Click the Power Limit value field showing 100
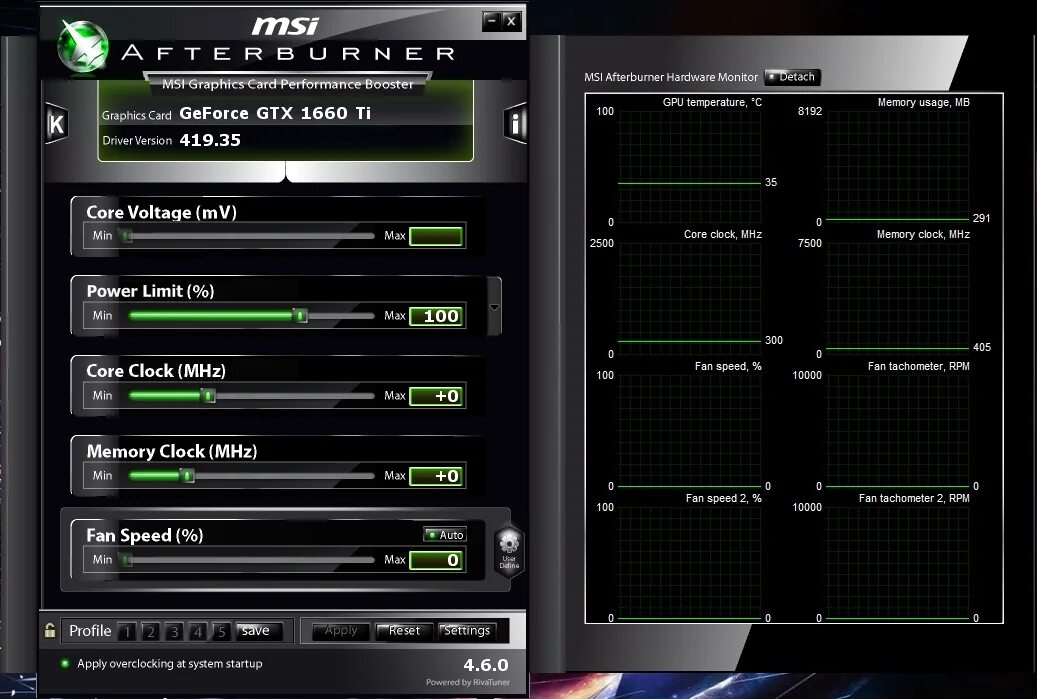 click(x=436, y=316)
